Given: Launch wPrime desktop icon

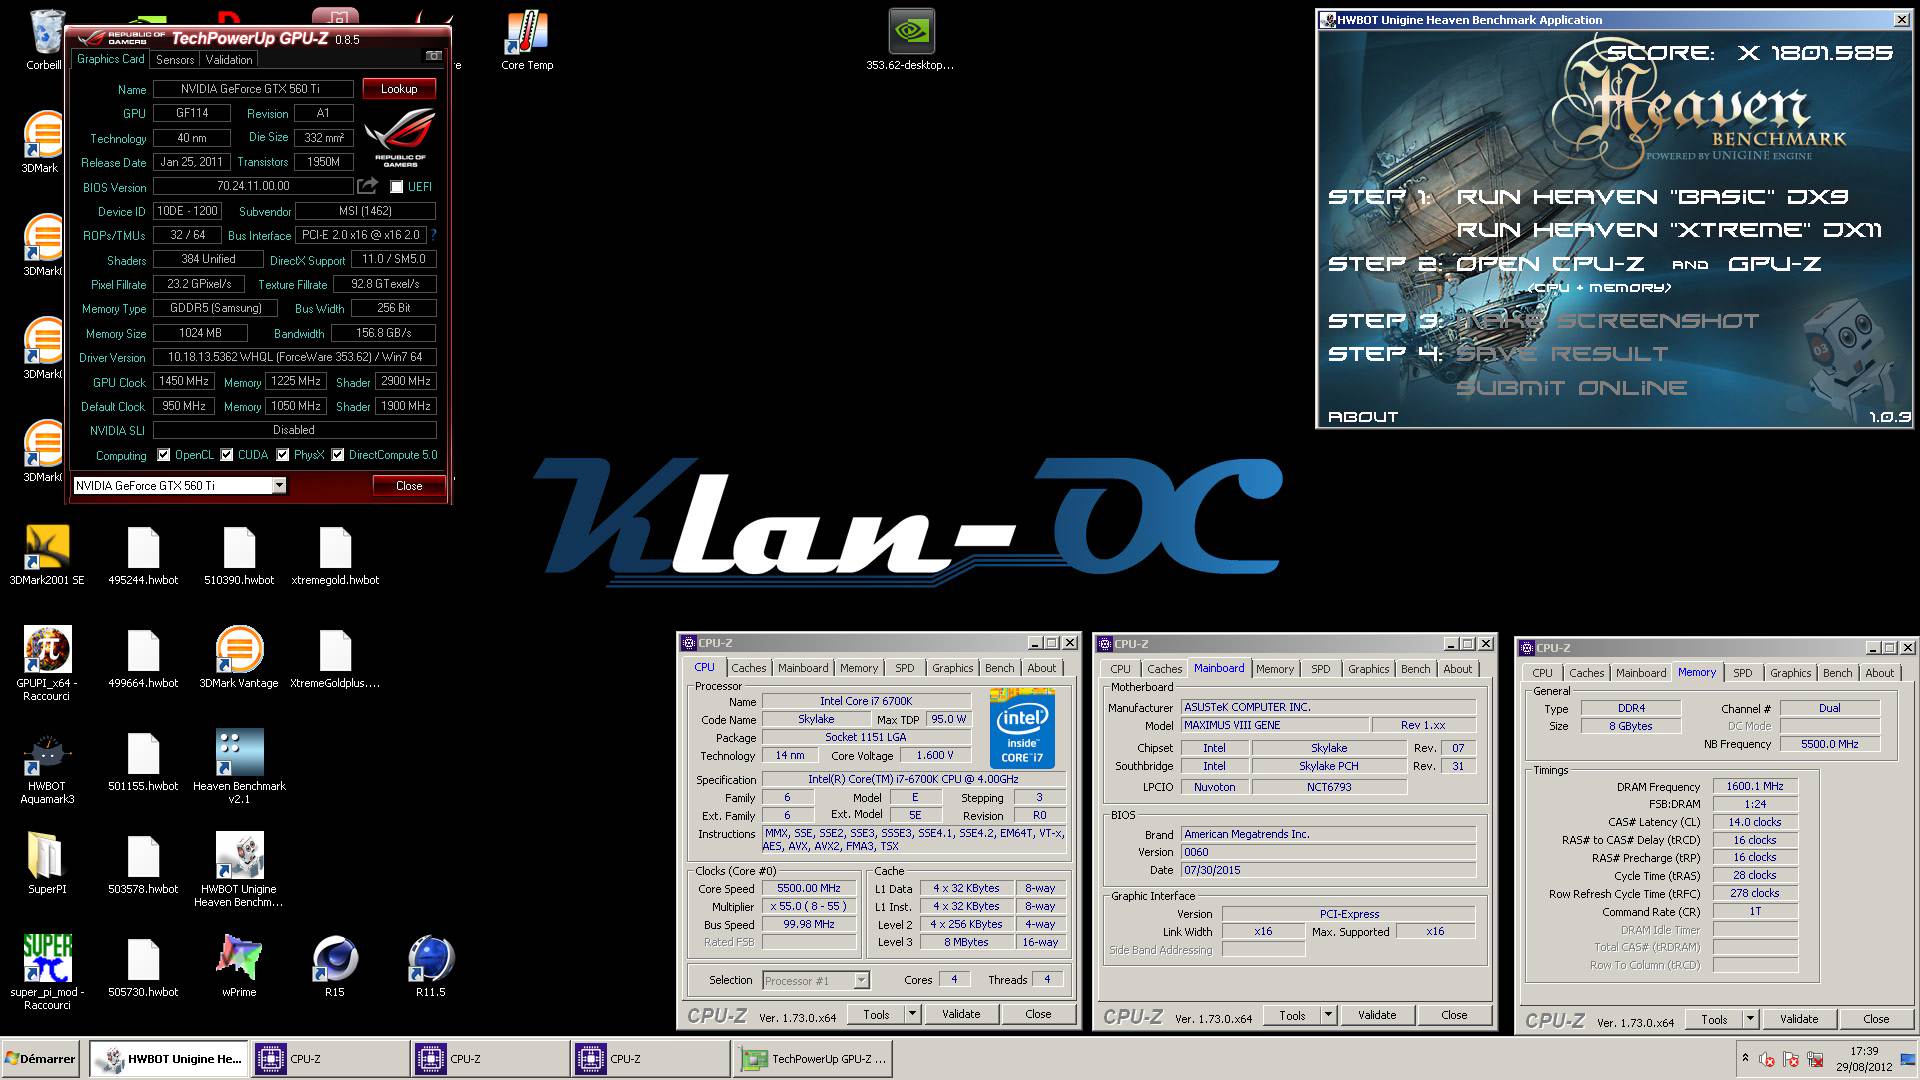Looking at the screenshot, I should tap(239, 967).
